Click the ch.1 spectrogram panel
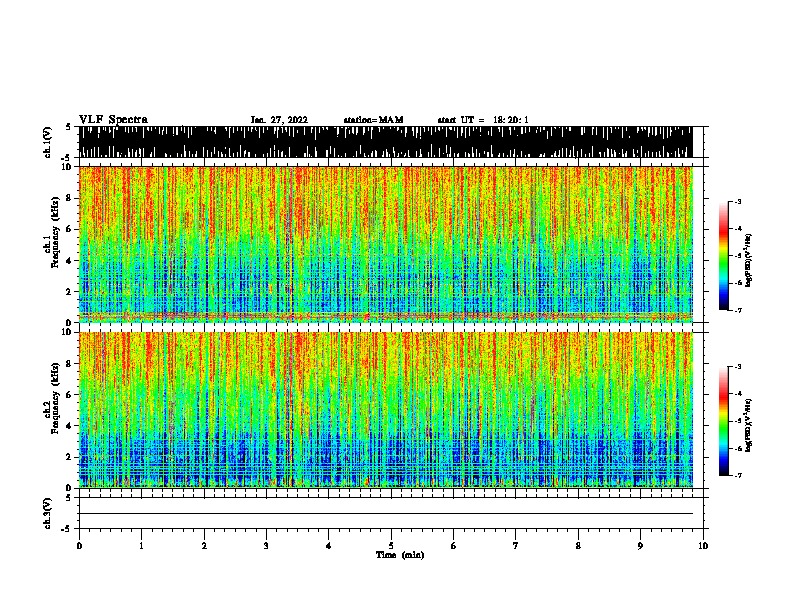The width and height of the screenshot is (792, 612). point(386,244)
